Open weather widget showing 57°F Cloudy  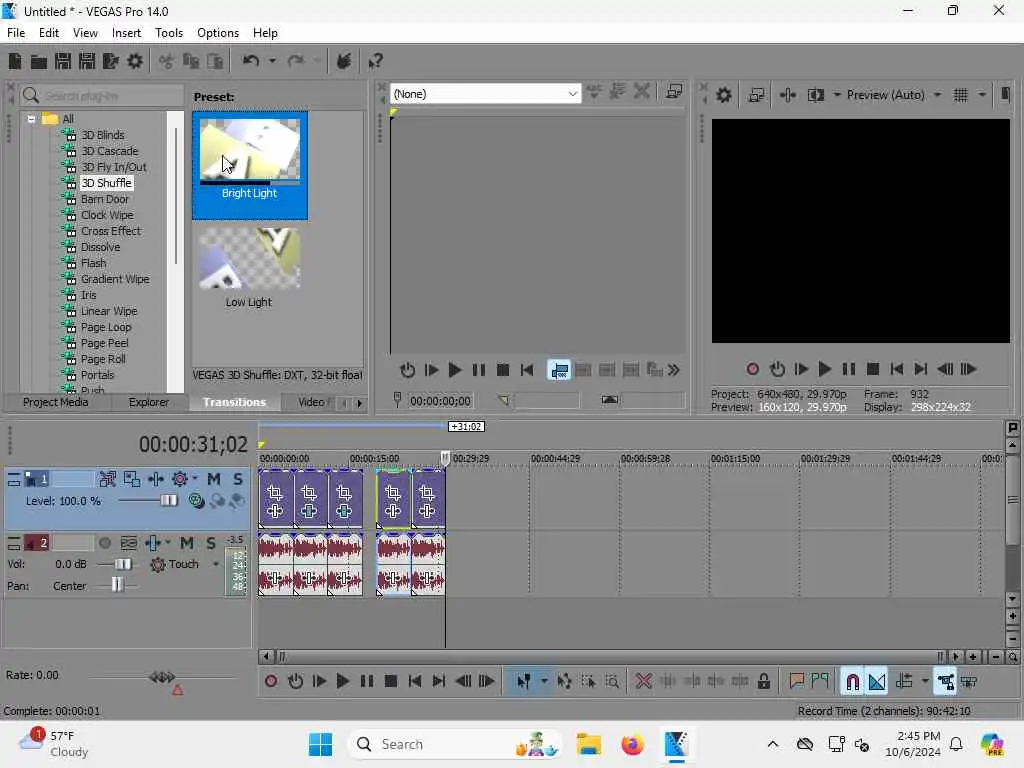point(54,744)
